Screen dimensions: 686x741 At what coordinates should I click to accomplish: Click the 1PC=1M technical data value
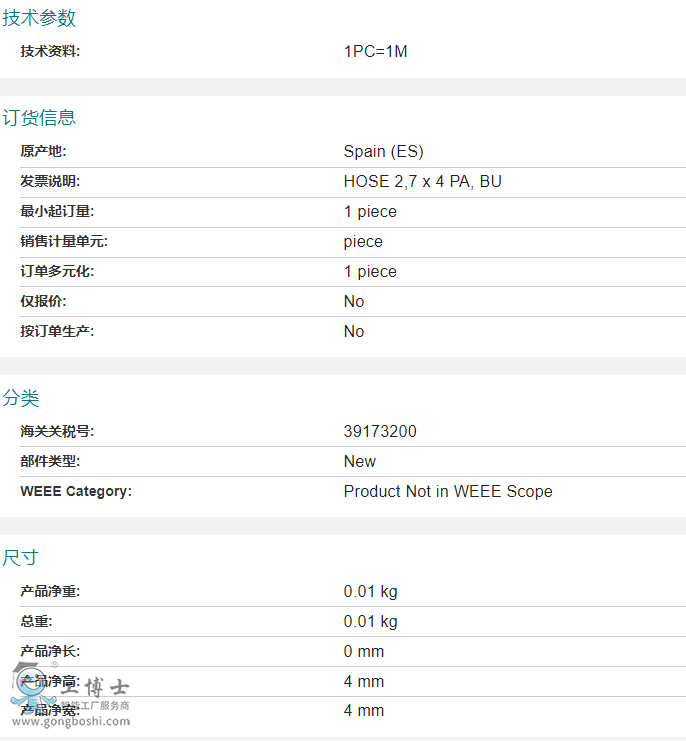[x=375, y=52]
